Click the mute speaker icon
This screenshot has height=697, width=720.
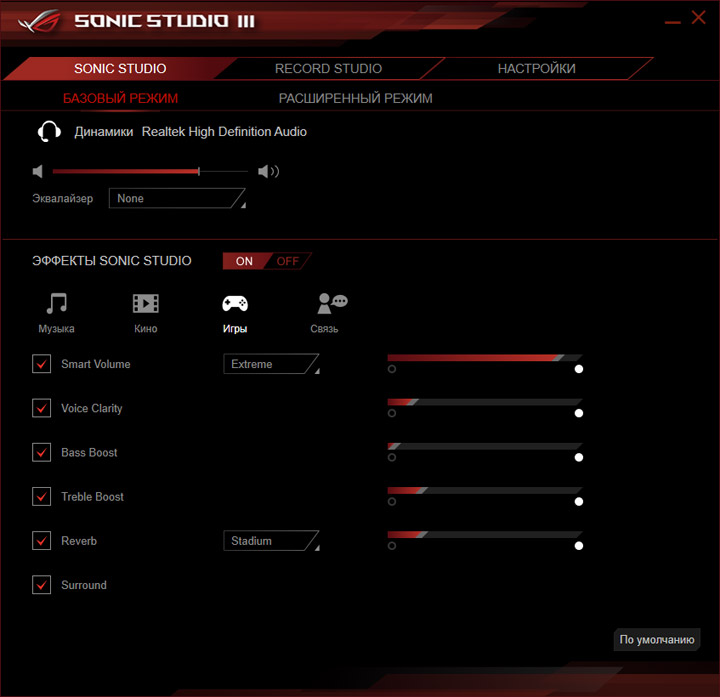pos(38,171)
